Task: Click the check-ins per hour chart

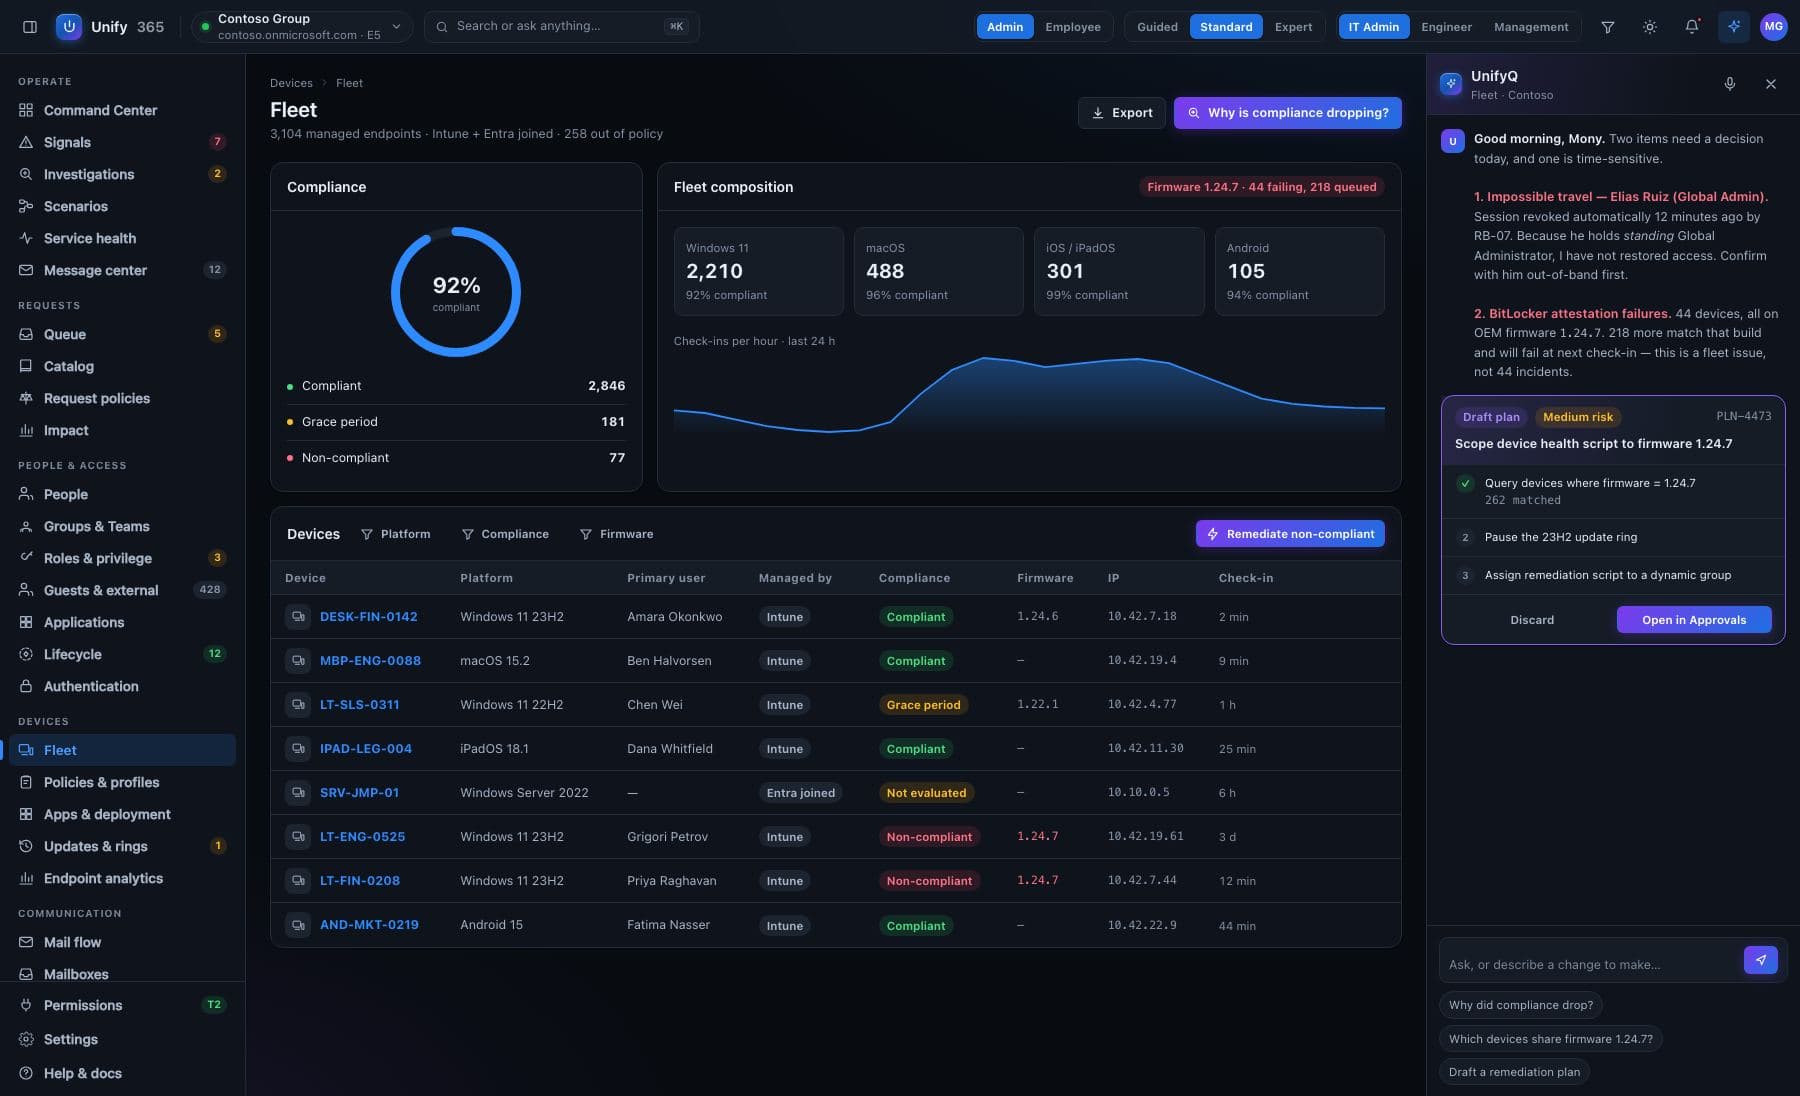Action: click(x=1029, y=394)
